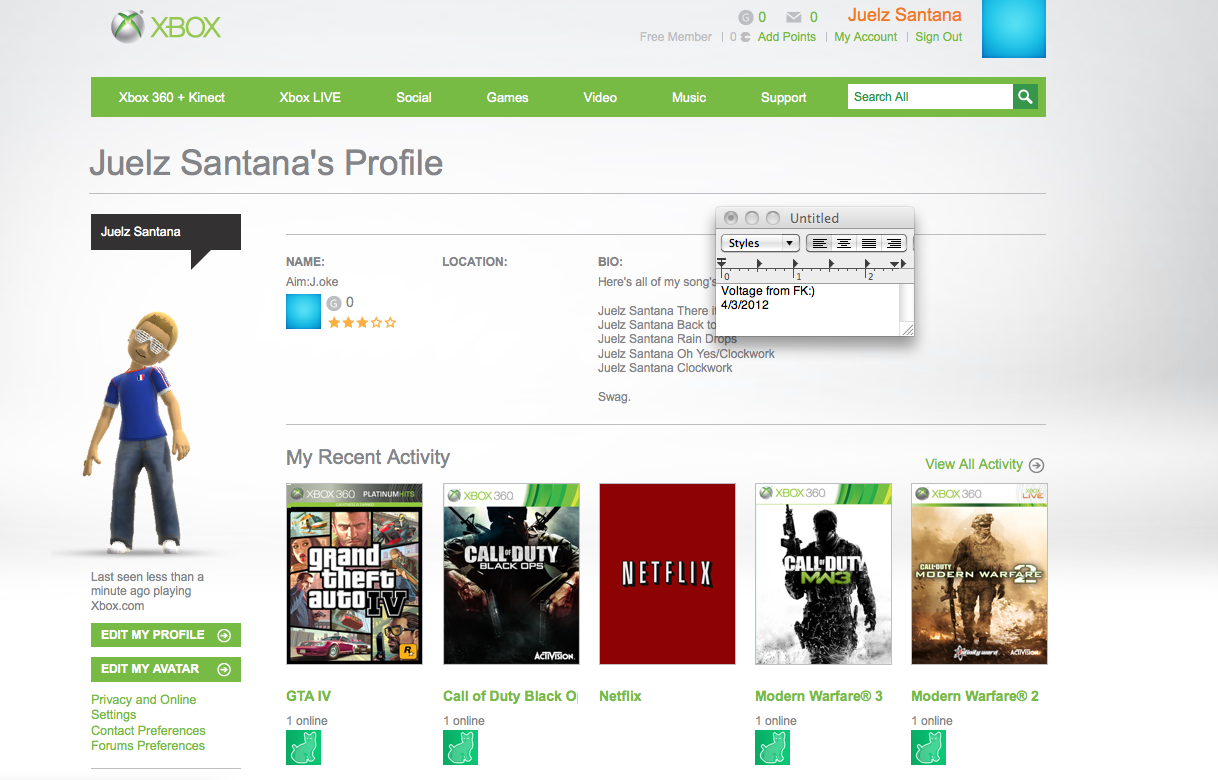1218x780 pixels.
Task: Click the search magnifier button
Action: (x=1025, y=97)
